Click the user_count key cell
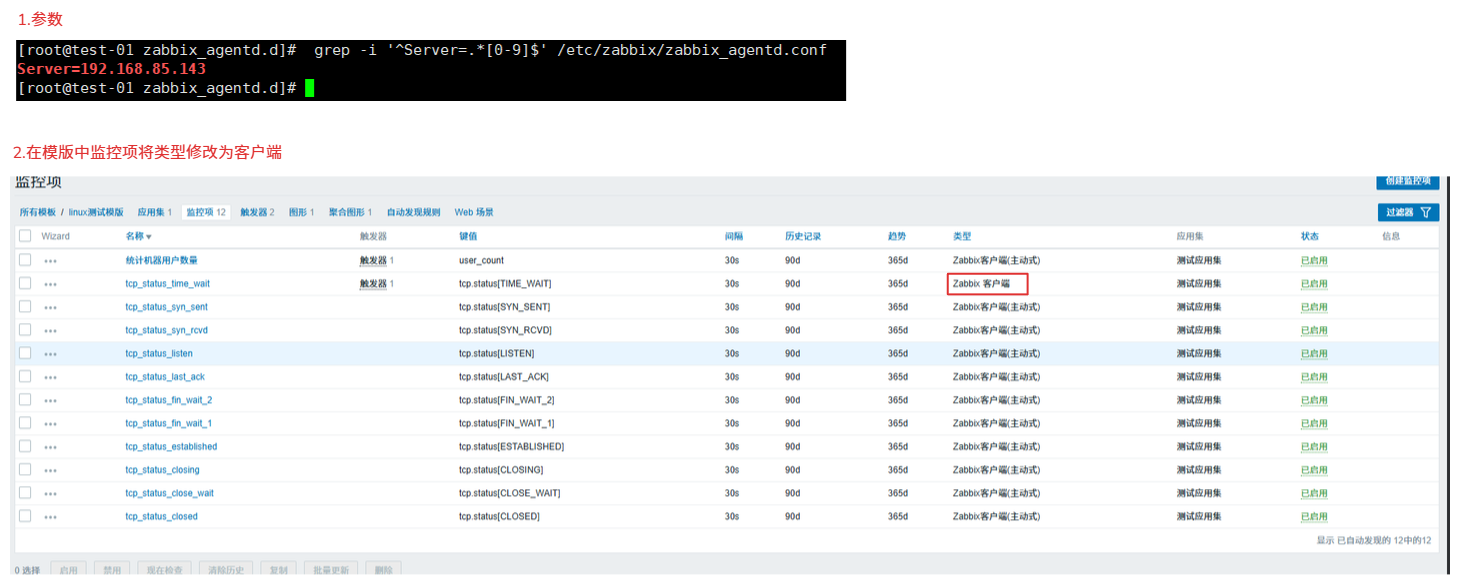 point(481,260)
